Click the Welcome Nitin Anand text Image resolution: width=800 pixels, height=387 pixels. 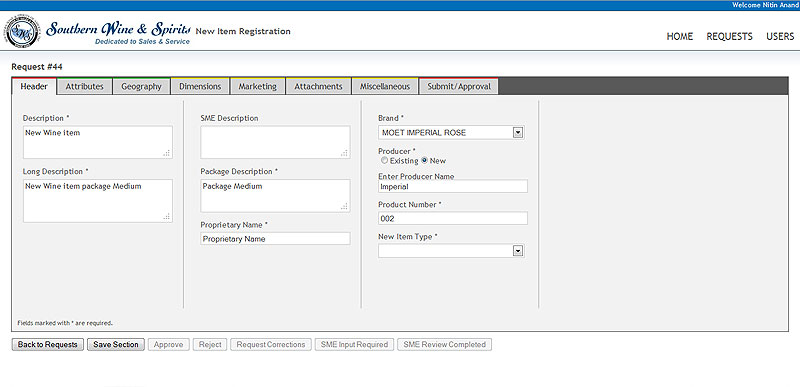point(765,5)
